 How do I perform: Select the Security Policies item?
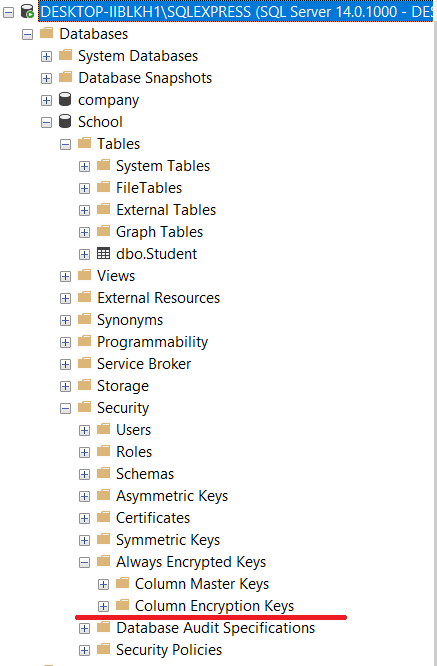pos(169,650)
